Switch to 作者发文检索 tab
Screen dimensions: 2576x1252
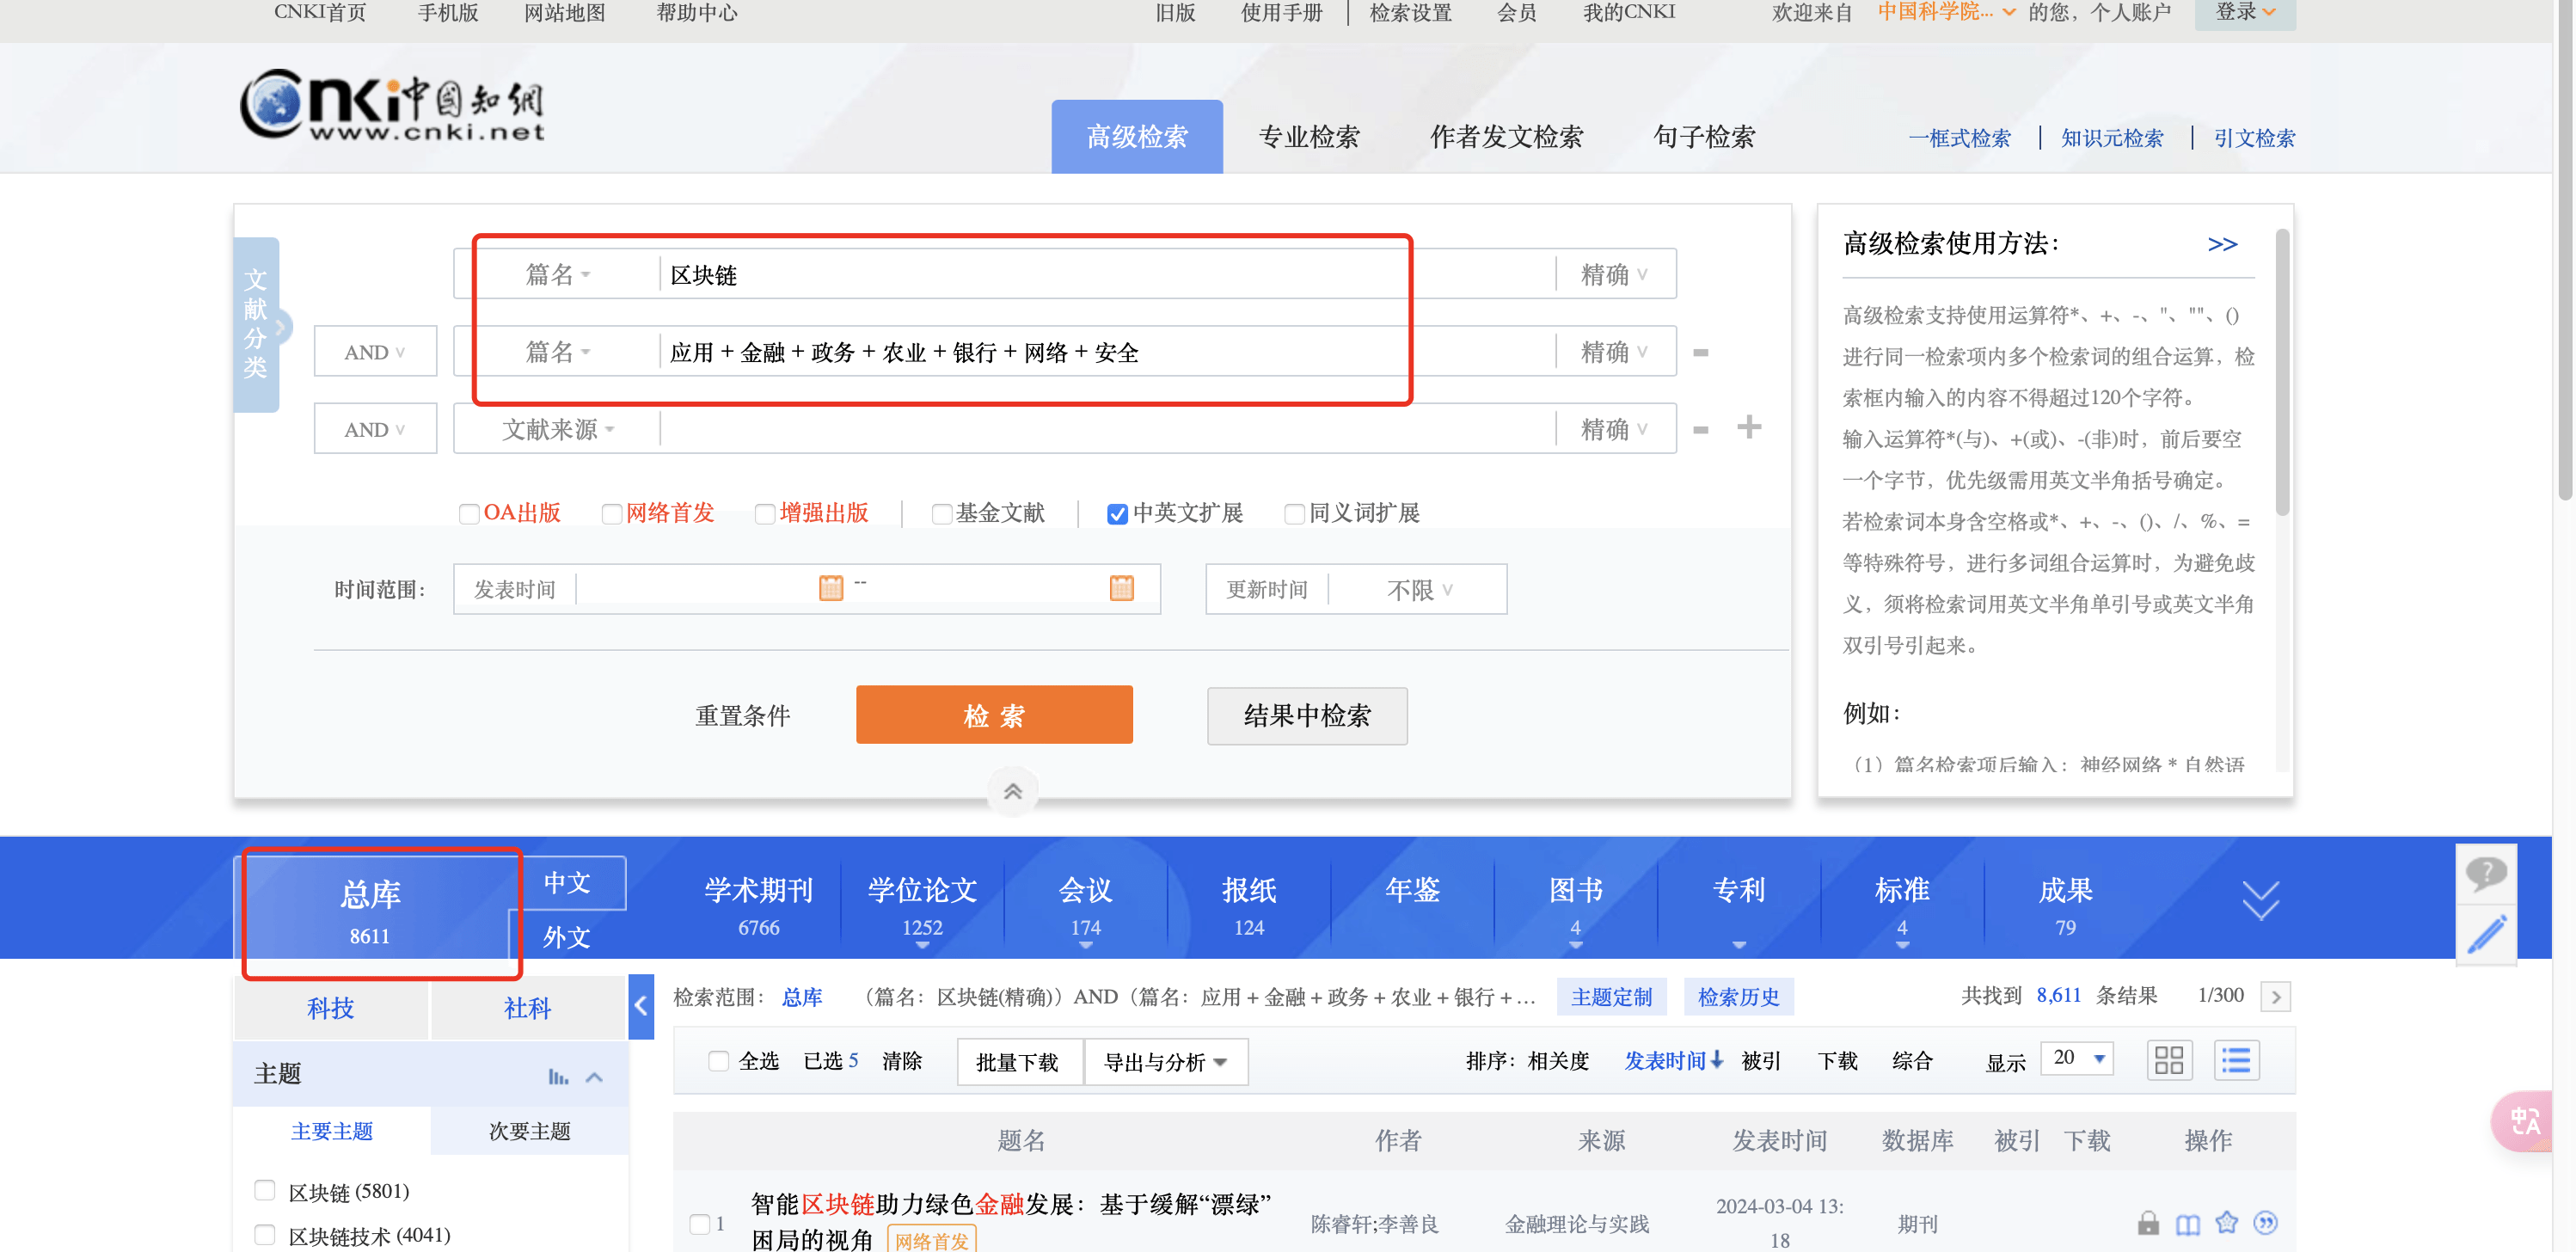pyautogui.click(x=1506, y=136)
